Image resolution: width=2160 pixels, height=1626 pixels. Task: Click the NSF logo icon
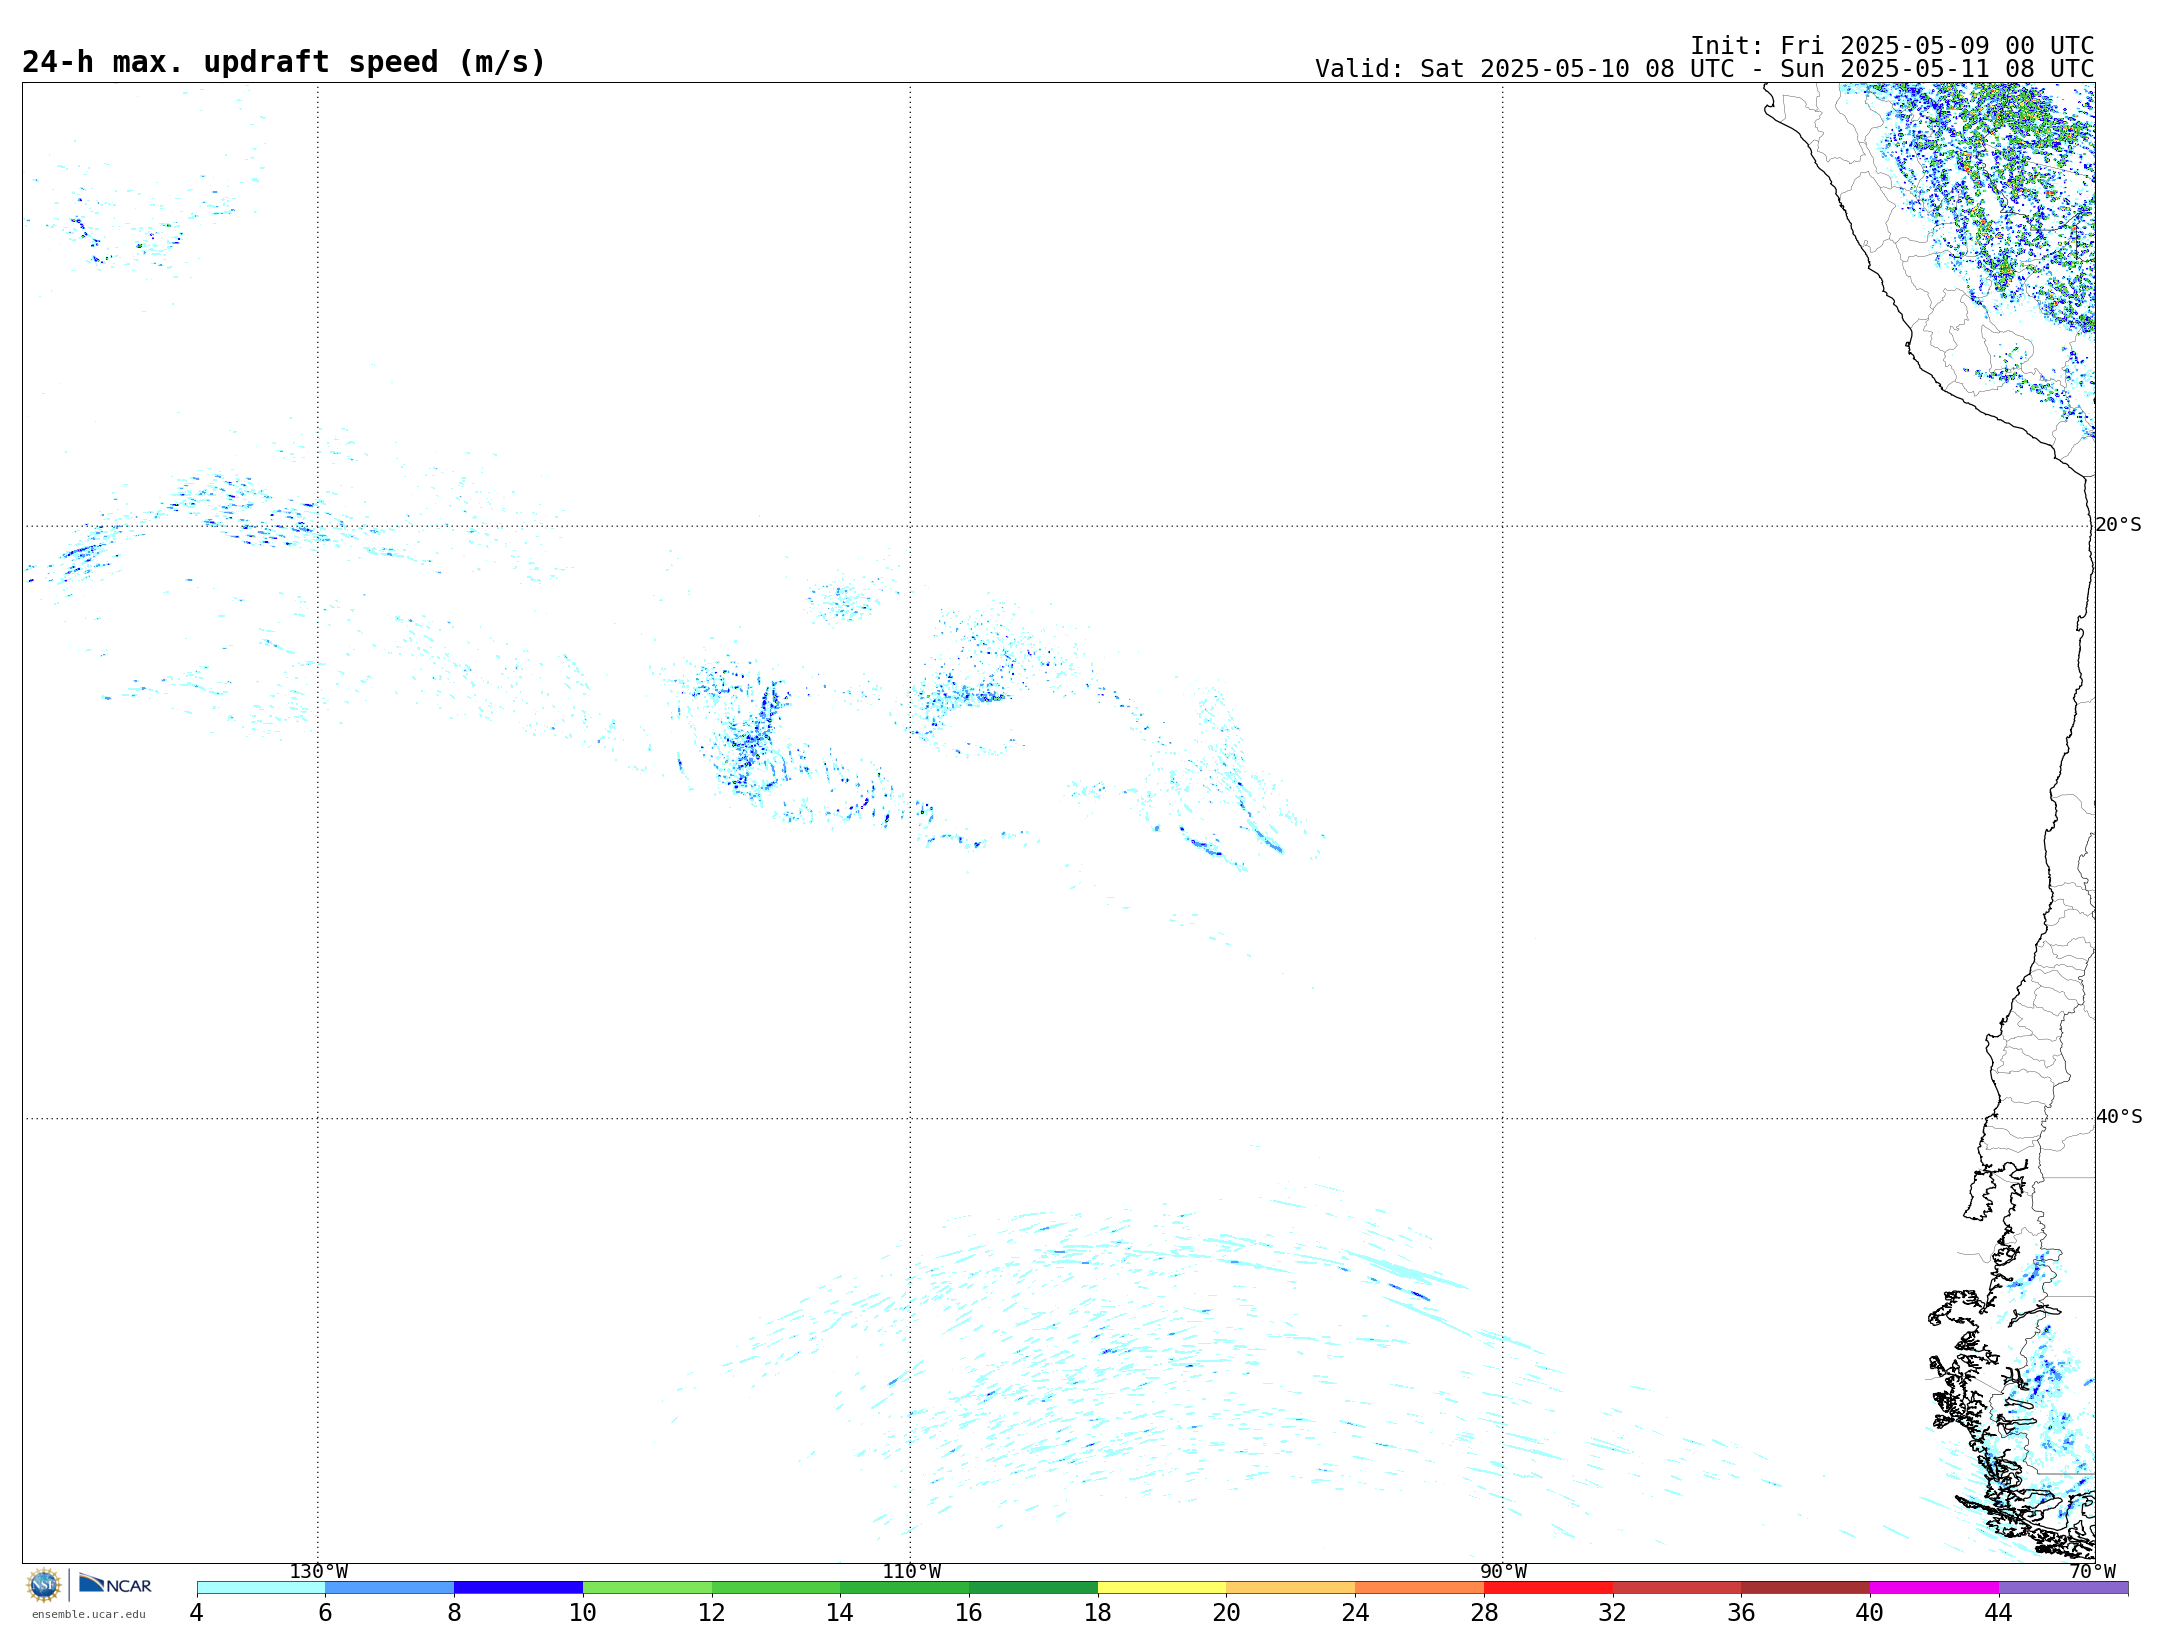point(44,1585)
